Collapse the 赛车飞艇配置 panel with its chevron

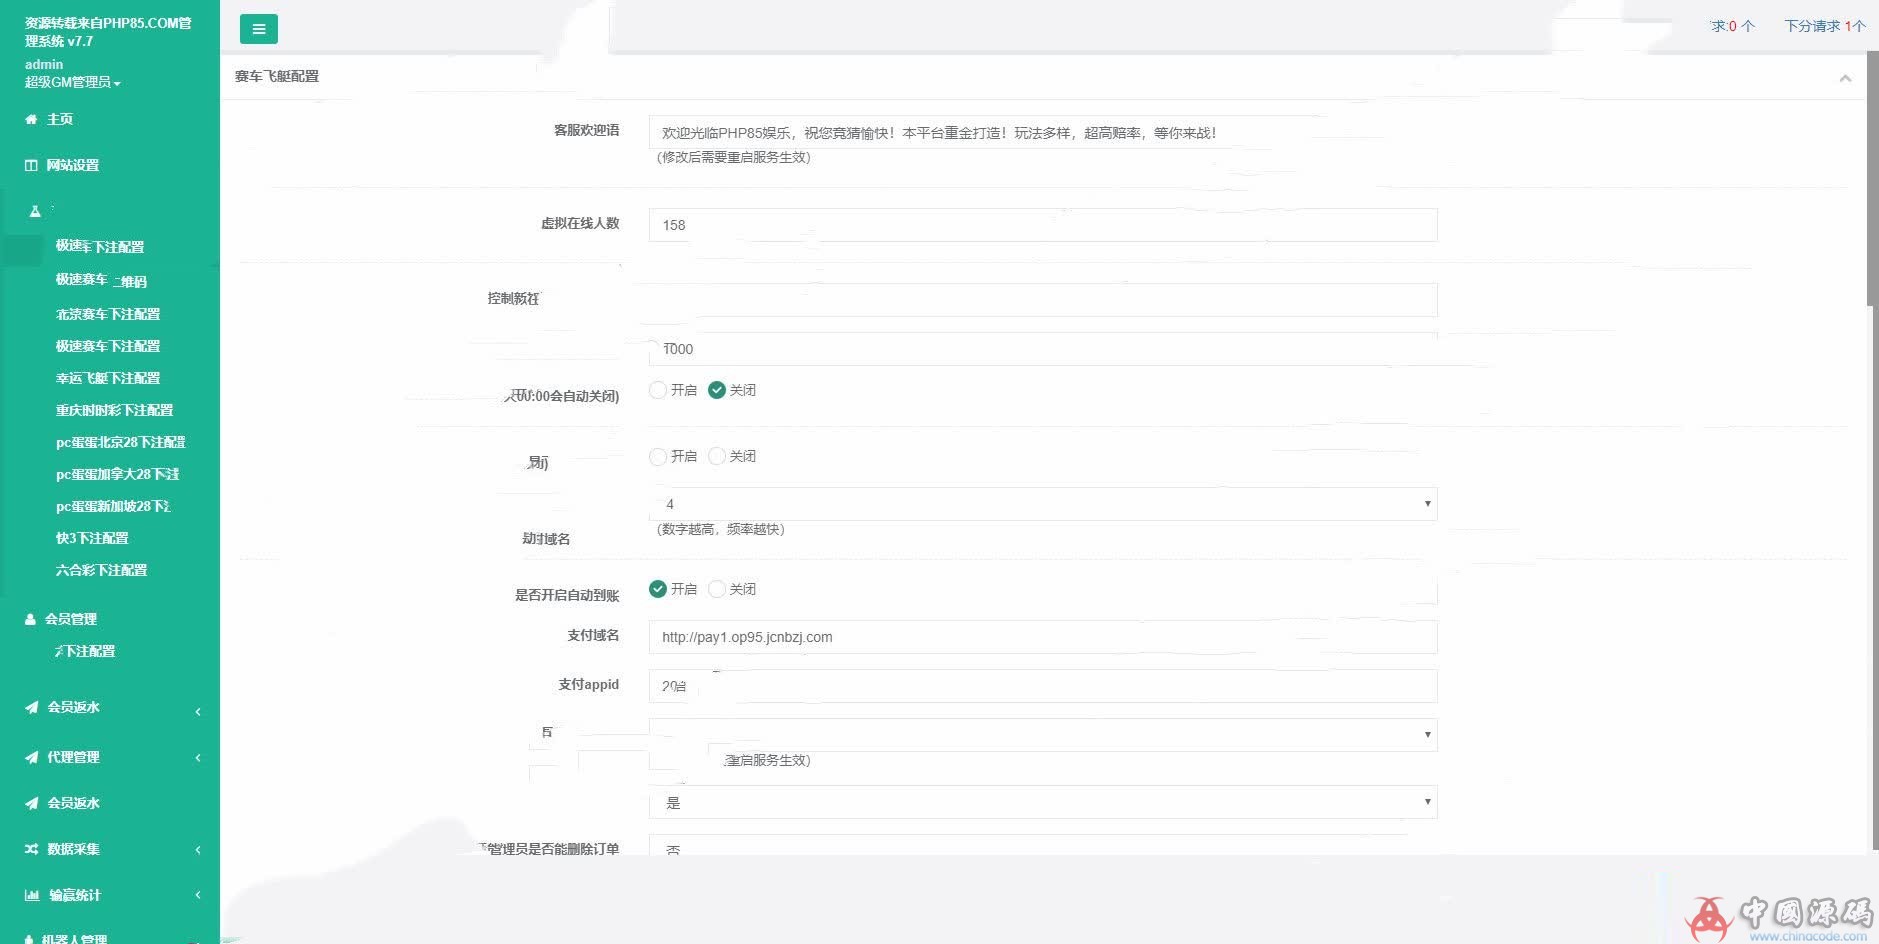[x=1845, y=78]
